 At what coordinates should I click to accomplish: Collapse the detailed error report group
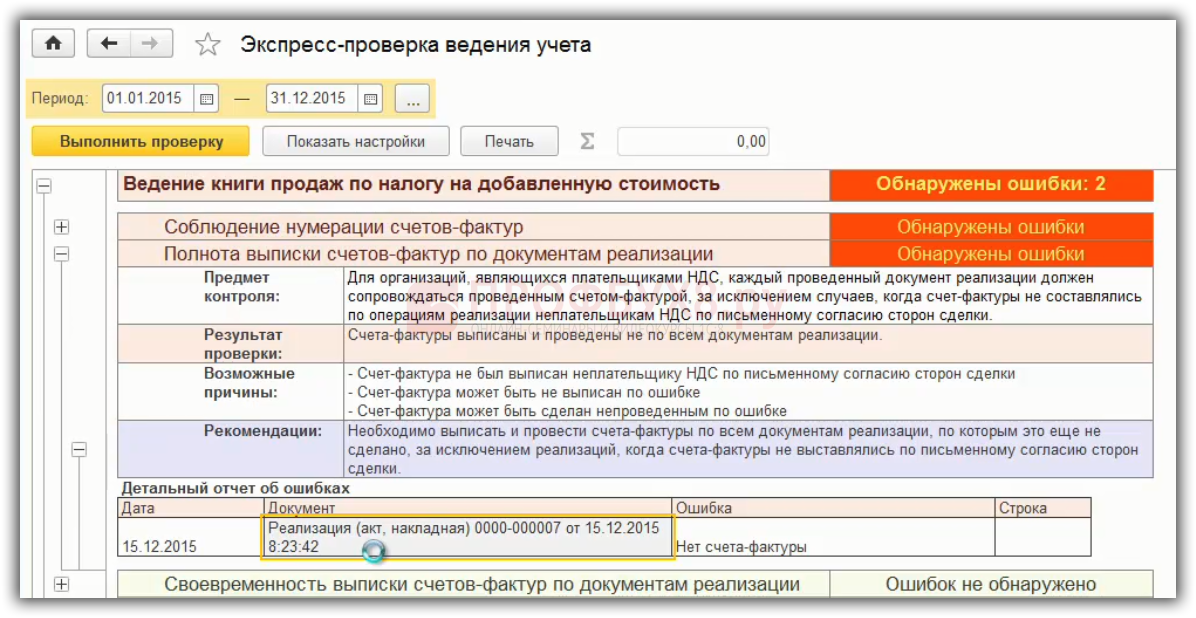click(79, 450)
